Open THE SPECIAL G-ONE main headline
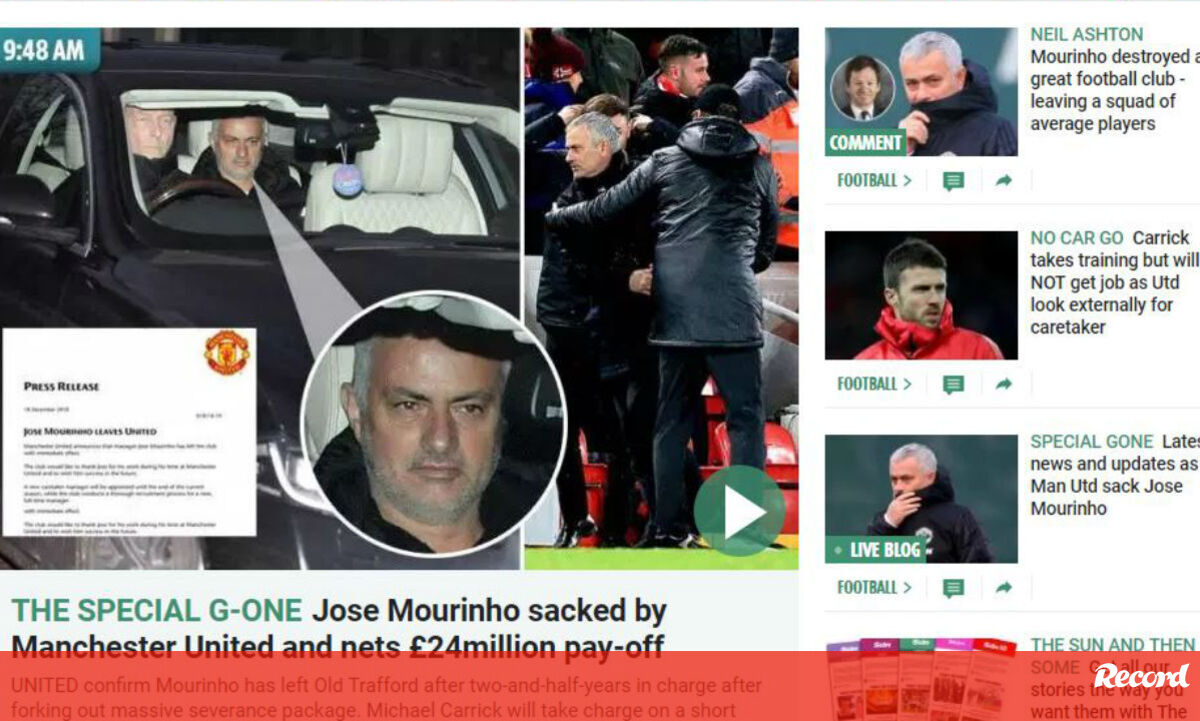 [x=339, y=628]
